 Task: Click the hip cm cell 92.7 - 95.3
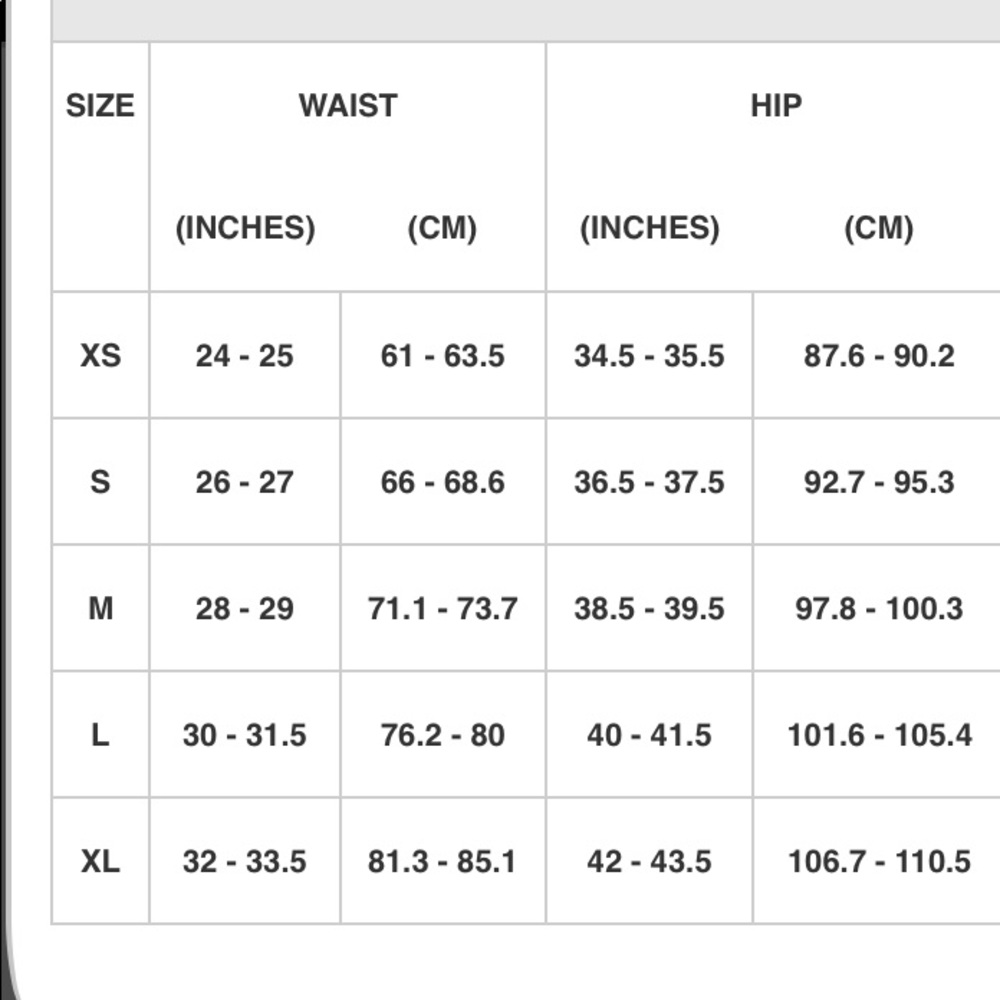tap(878, 482)
